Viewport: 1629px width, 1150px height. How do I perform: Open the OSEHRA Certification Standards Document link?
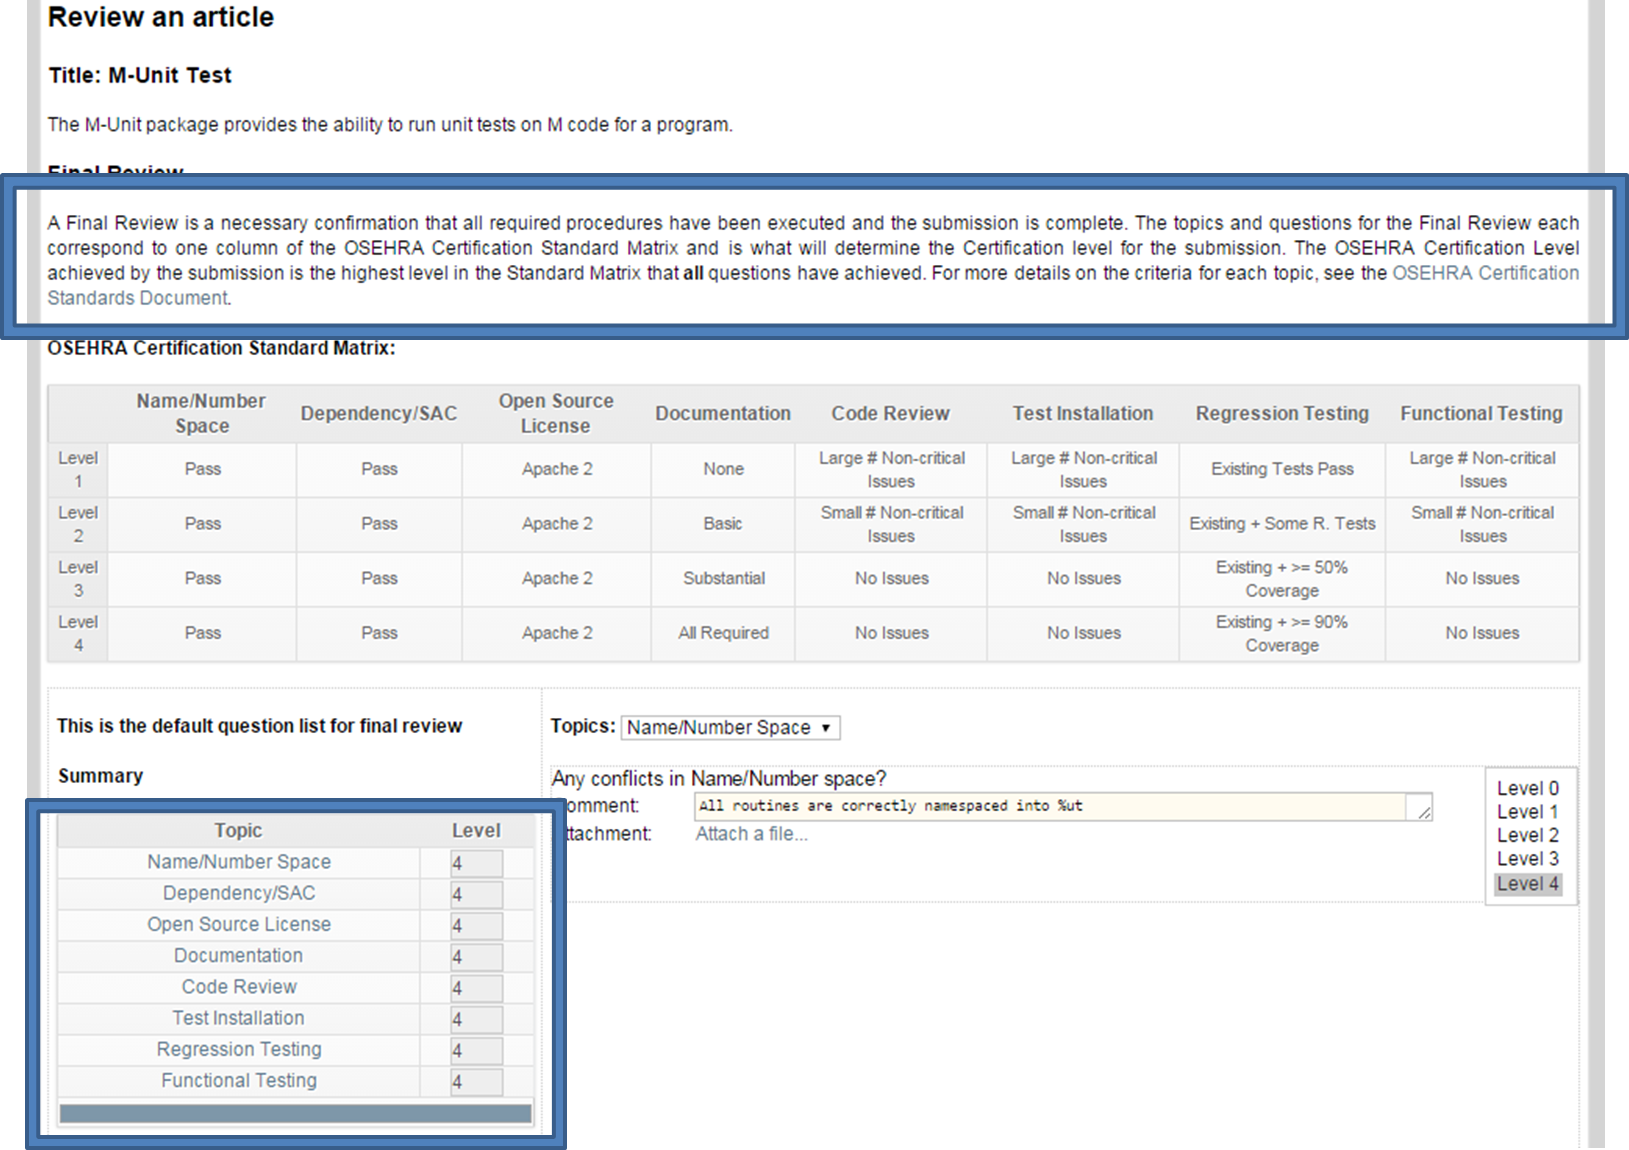[x=1484, y=273]
